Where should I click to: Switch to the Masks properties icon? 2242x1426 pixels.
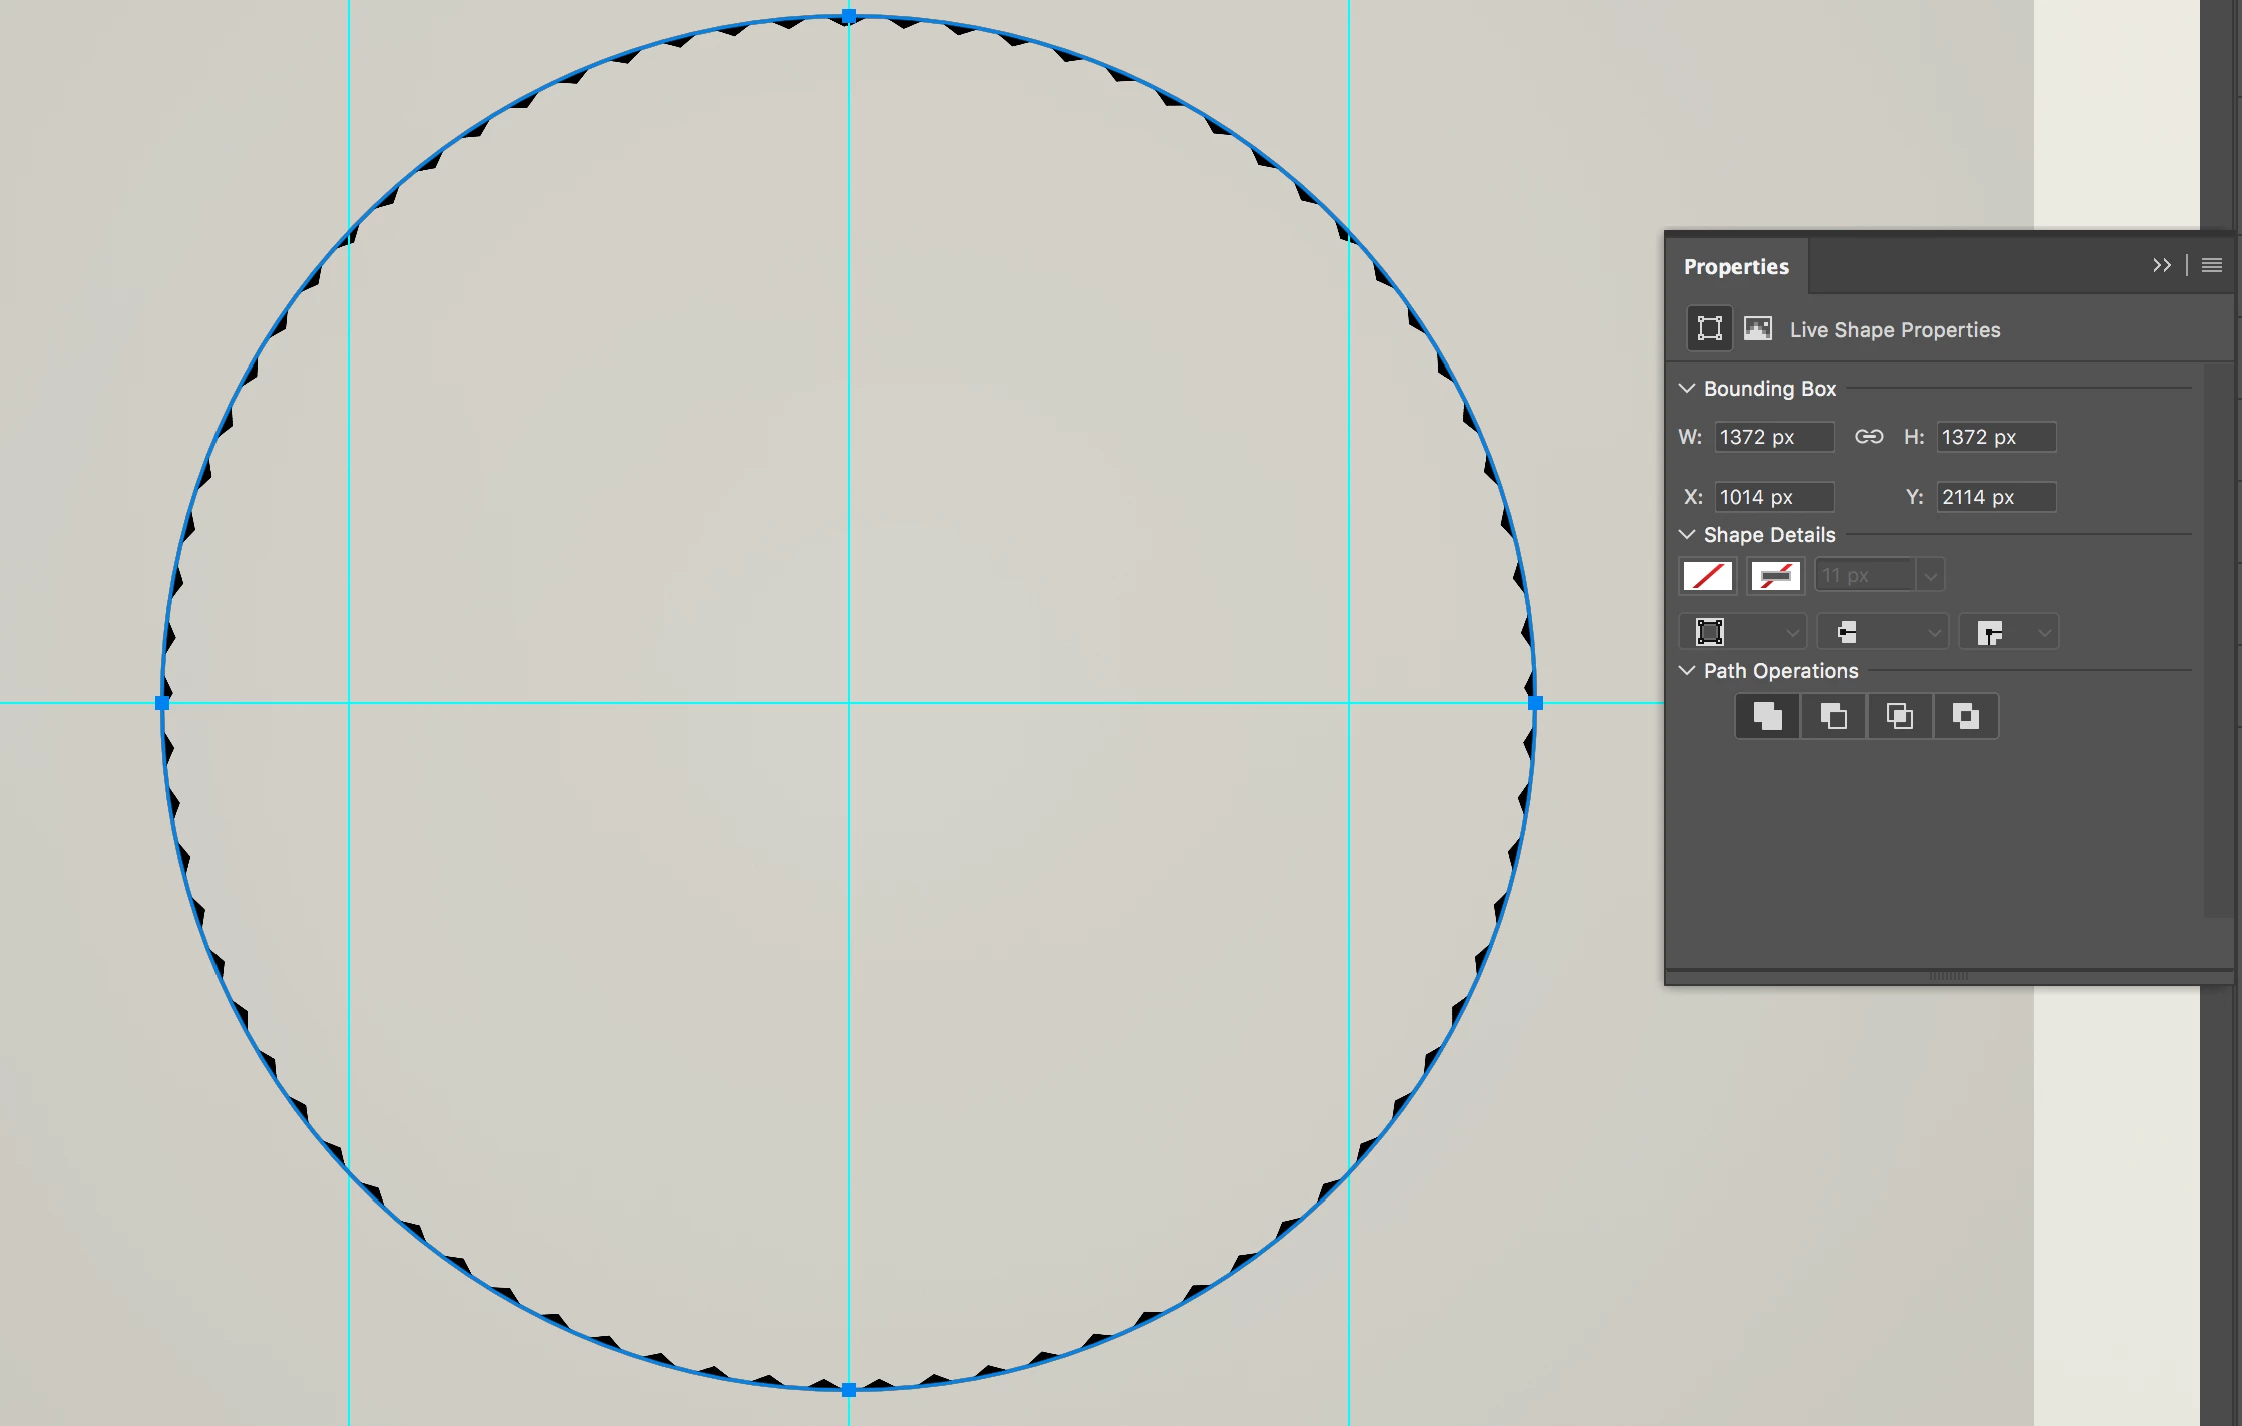pyautogui.click(x=1757, y=328)
